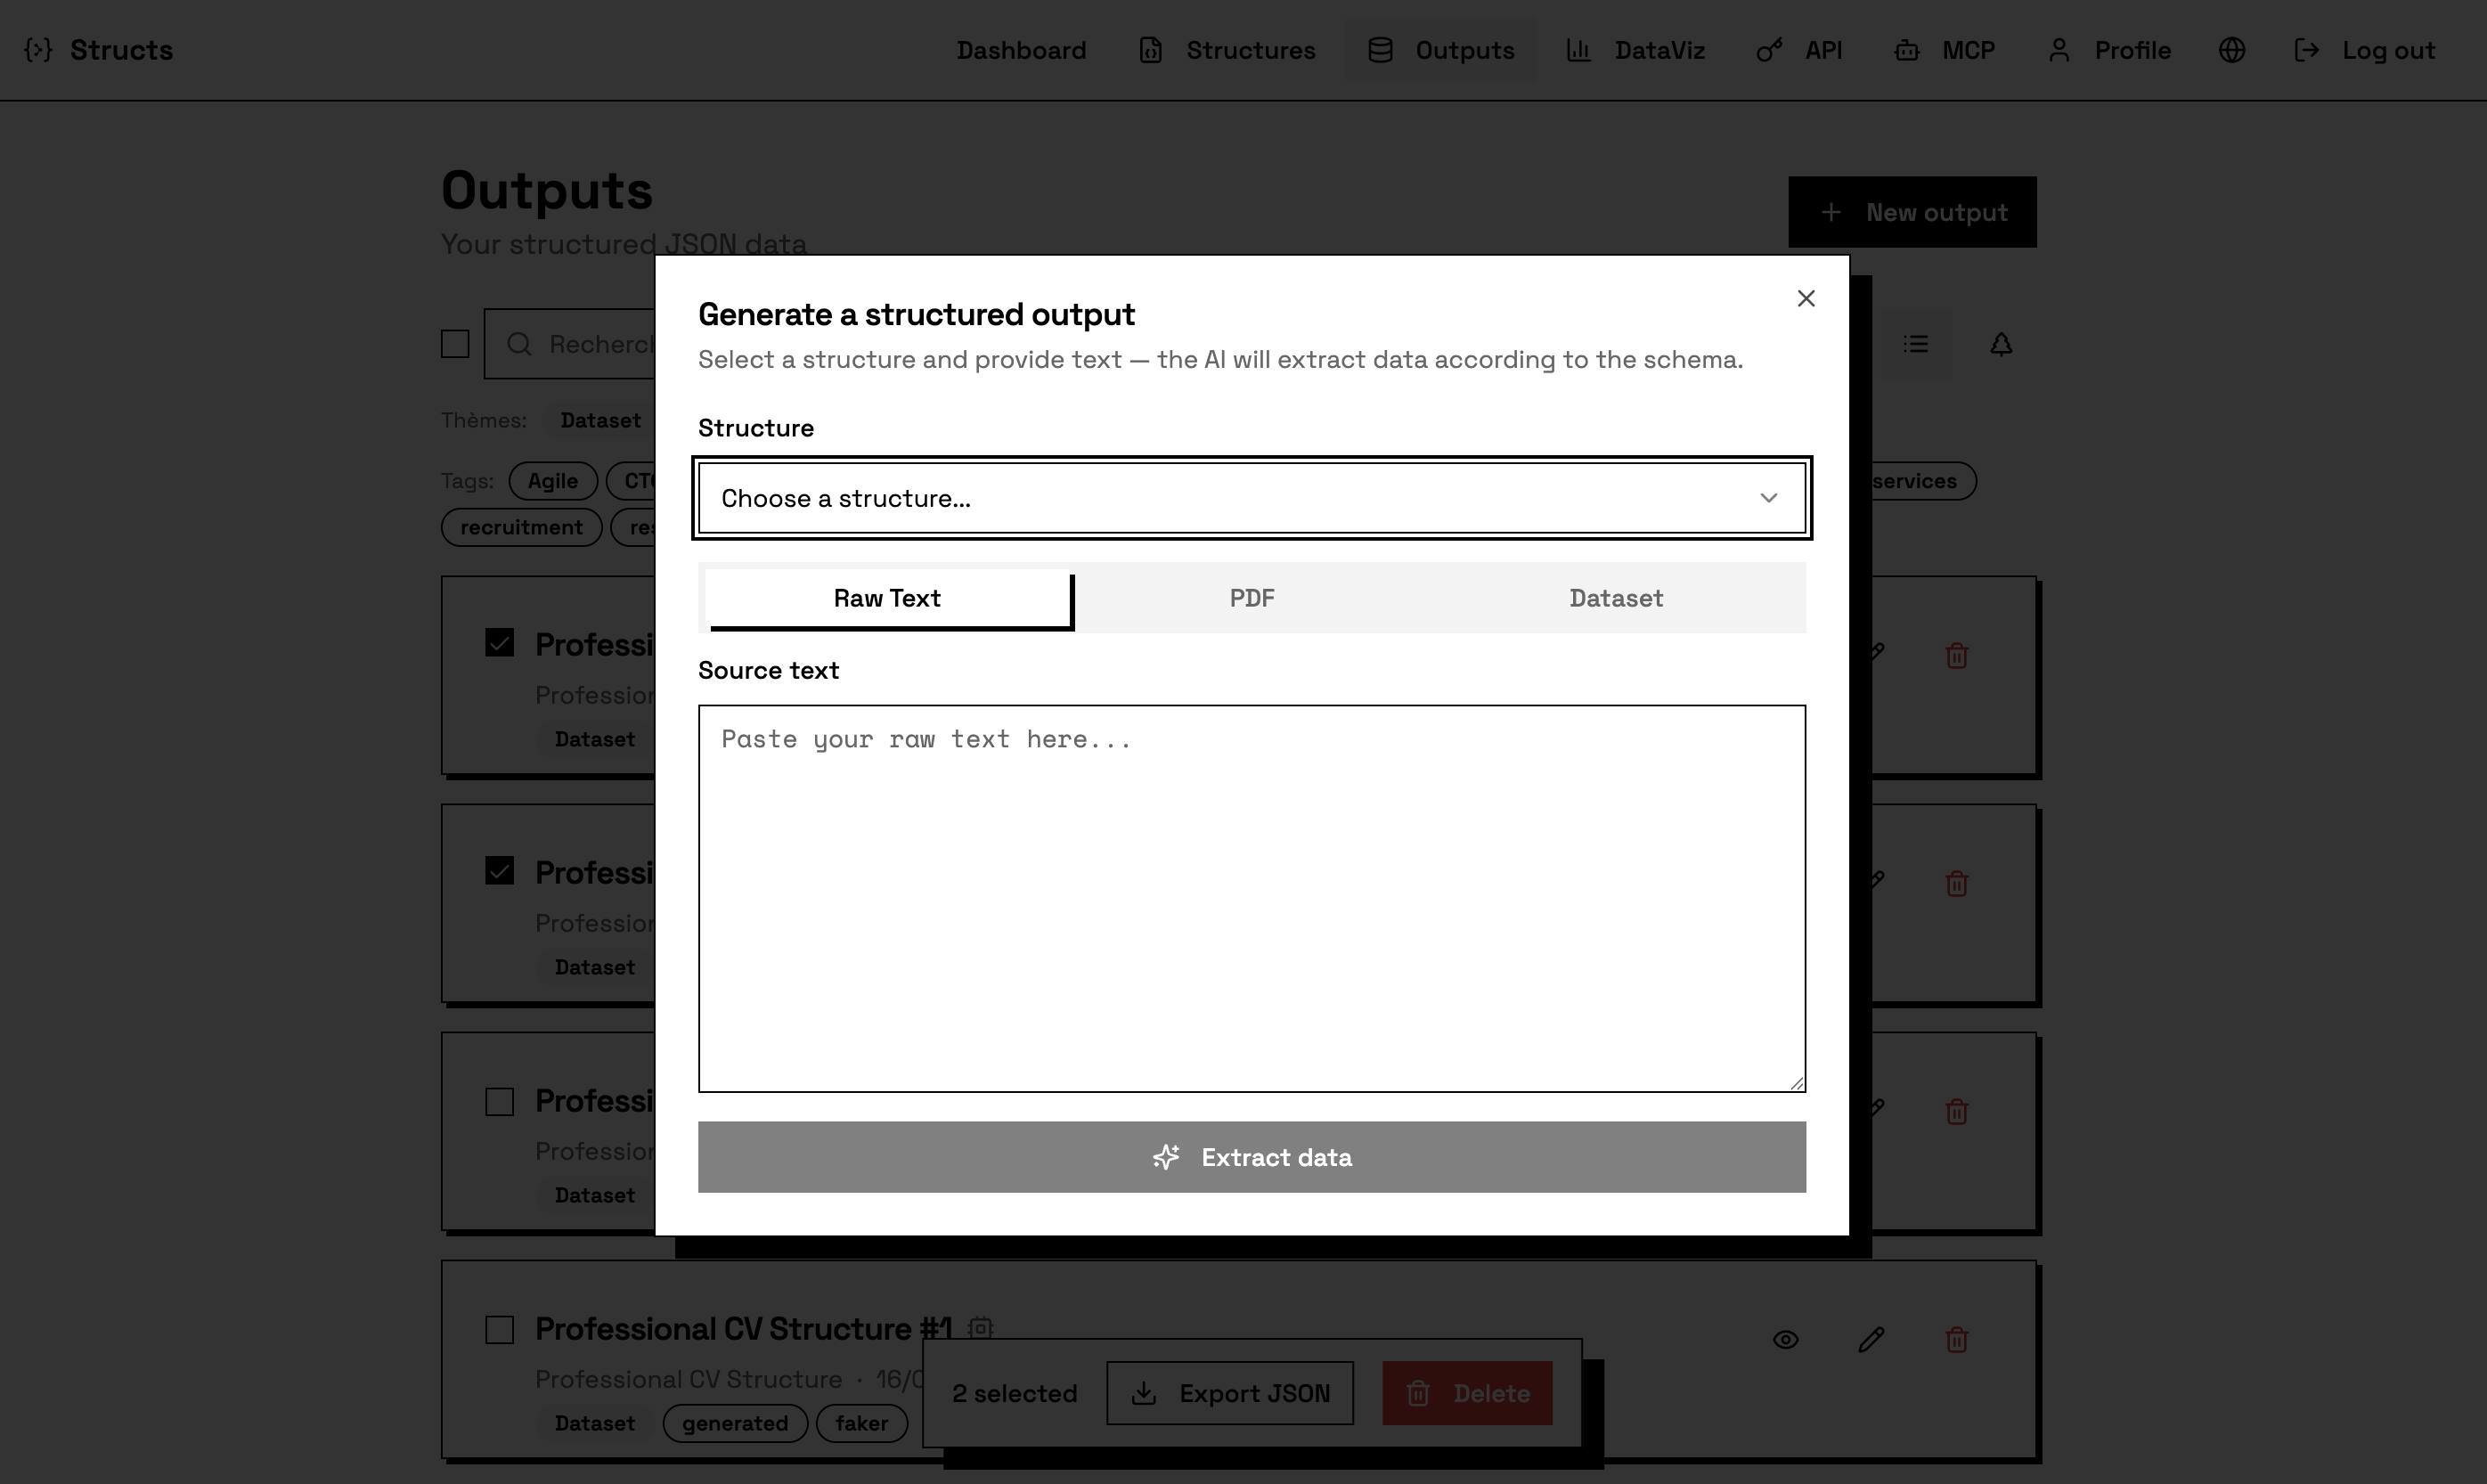Click the key icon next to API
2487x1484 pixels.
pyautogui.click(x=1769, y=49)
